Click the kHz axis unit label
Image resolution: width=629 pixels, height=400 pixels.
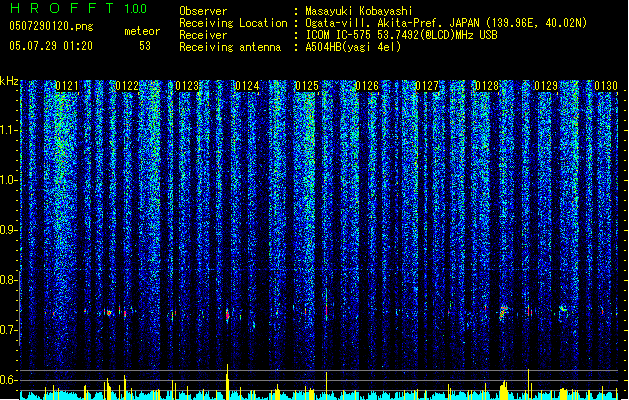[x=9, y=81]
